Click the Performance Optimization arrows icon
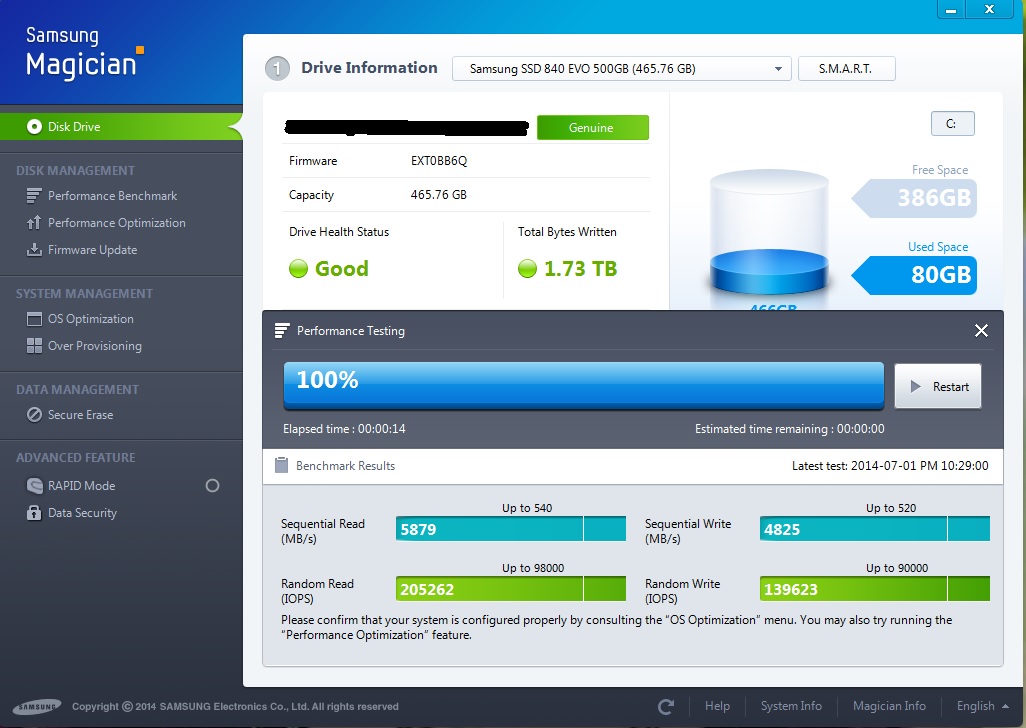 tap(34, 222)
